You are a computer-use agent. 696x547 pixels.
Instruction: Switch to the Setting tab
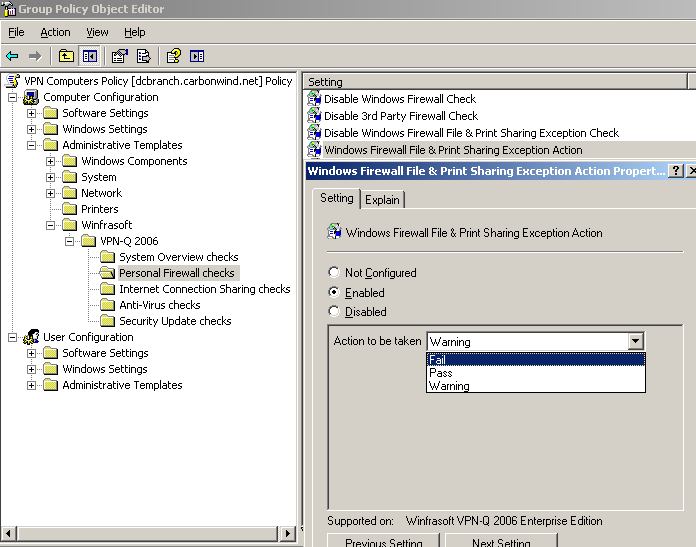pos(336,198)
